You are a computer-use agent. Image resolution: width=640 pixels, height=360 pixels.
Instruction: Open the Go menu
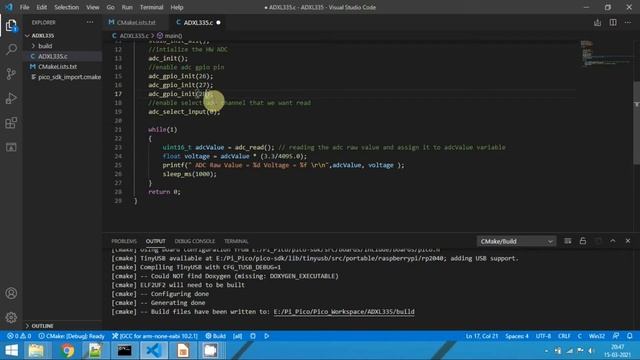pos(110,7)
